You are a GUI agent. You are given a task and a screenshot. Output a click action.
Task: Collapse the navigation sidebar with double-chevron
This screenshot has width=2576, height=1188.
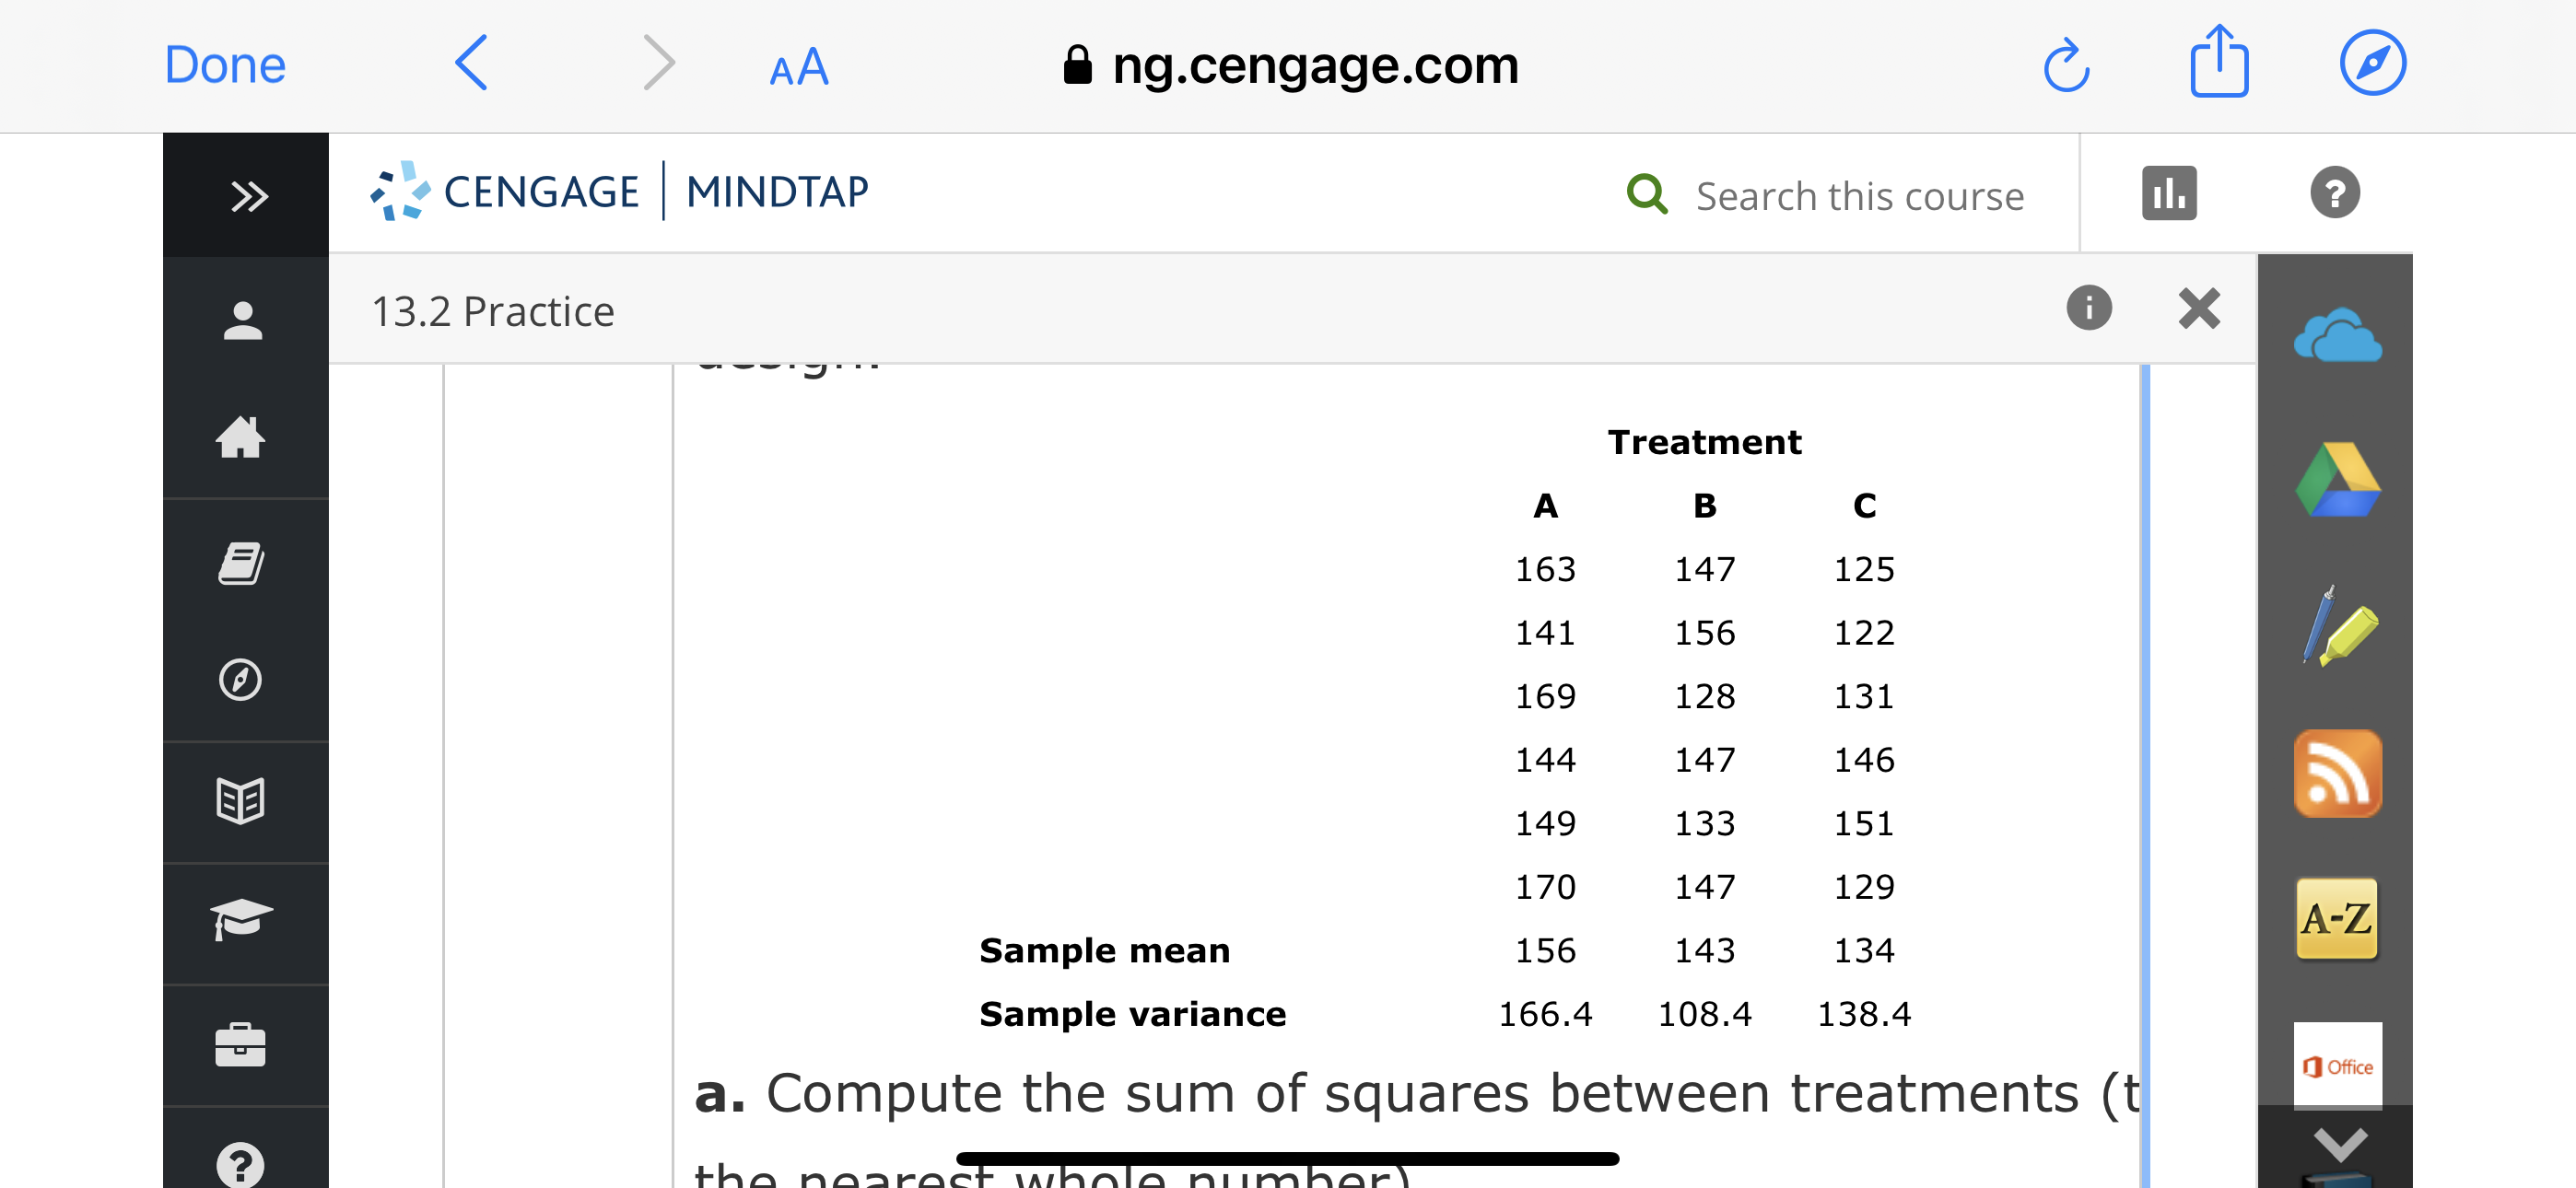[x=247, y=196]
